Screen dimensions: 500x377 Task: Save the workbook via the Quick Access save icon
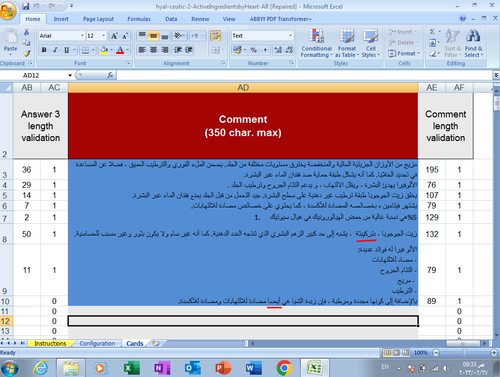[26, 6]
